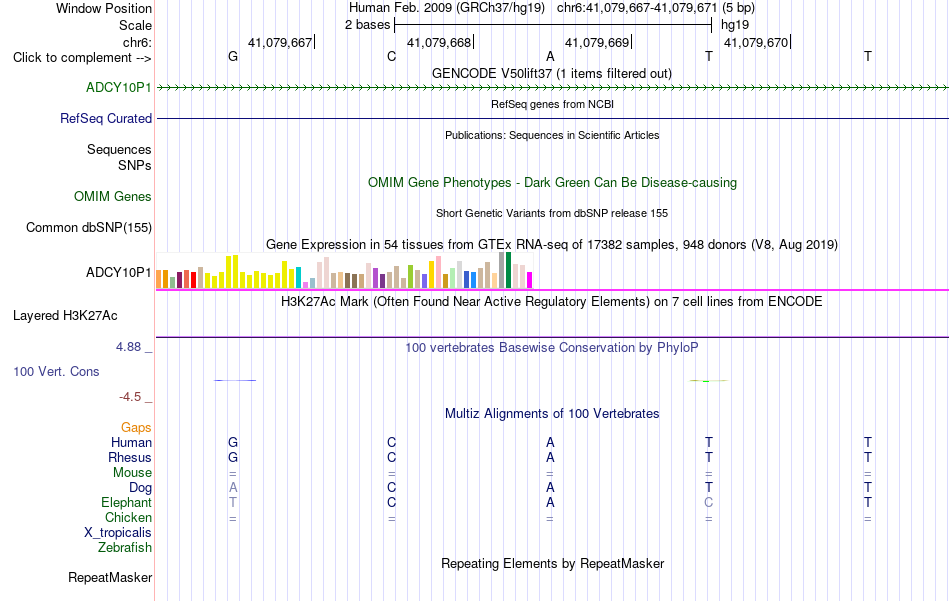The width and height of the screenshot is (950, 601).
Task: Click 'Short Genetic Variants from dbSNP' title
Action: point(552,213)
